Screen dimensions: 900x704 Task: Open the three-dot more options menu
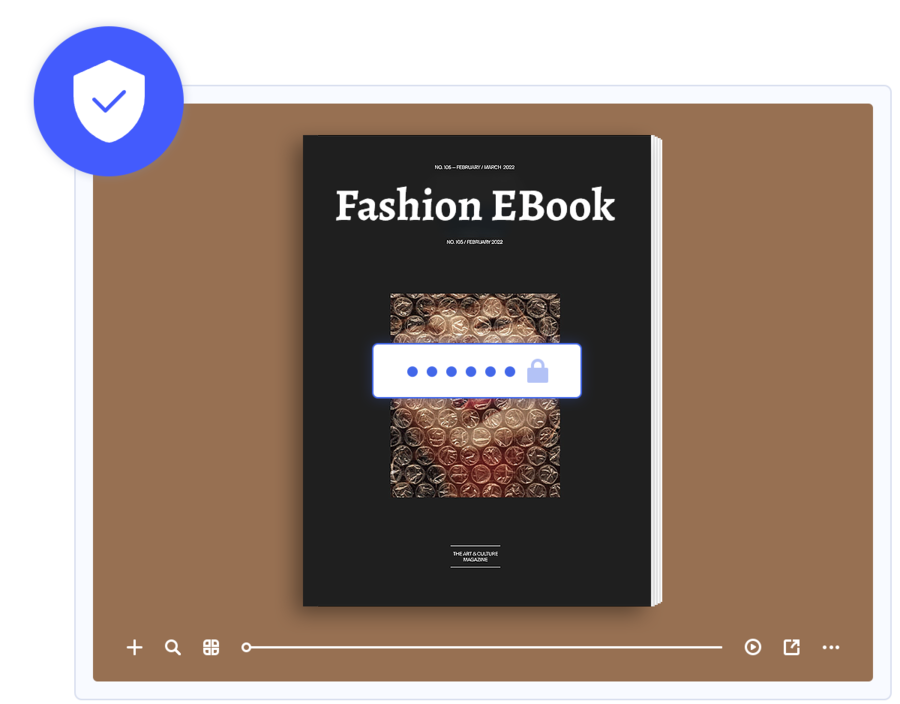pos(831,647)
